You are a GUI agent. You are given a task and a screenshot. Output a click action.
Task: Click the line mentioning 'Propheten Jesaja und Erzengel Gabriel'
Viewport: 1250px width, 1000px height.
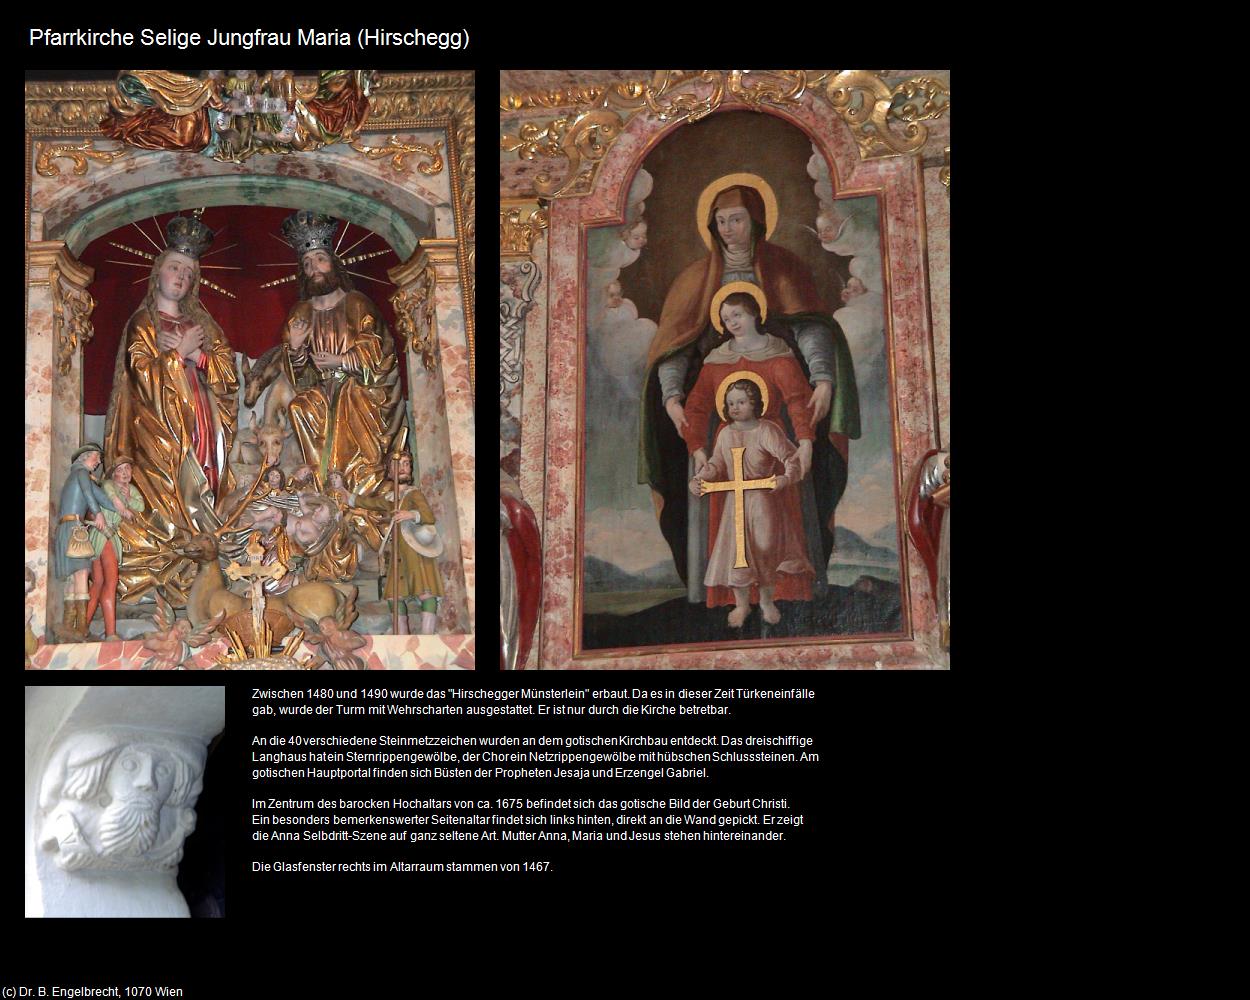coord(480,773)
